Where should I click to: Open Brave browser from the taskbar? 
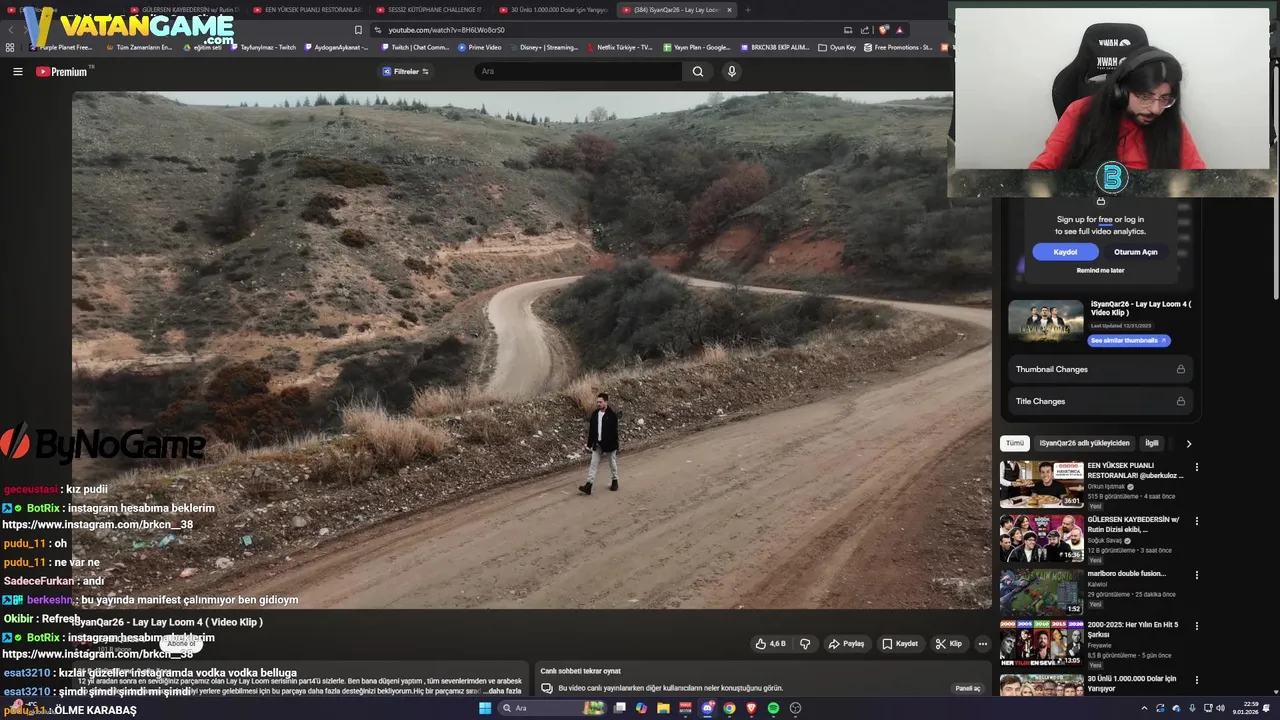[x=751, y=708]
